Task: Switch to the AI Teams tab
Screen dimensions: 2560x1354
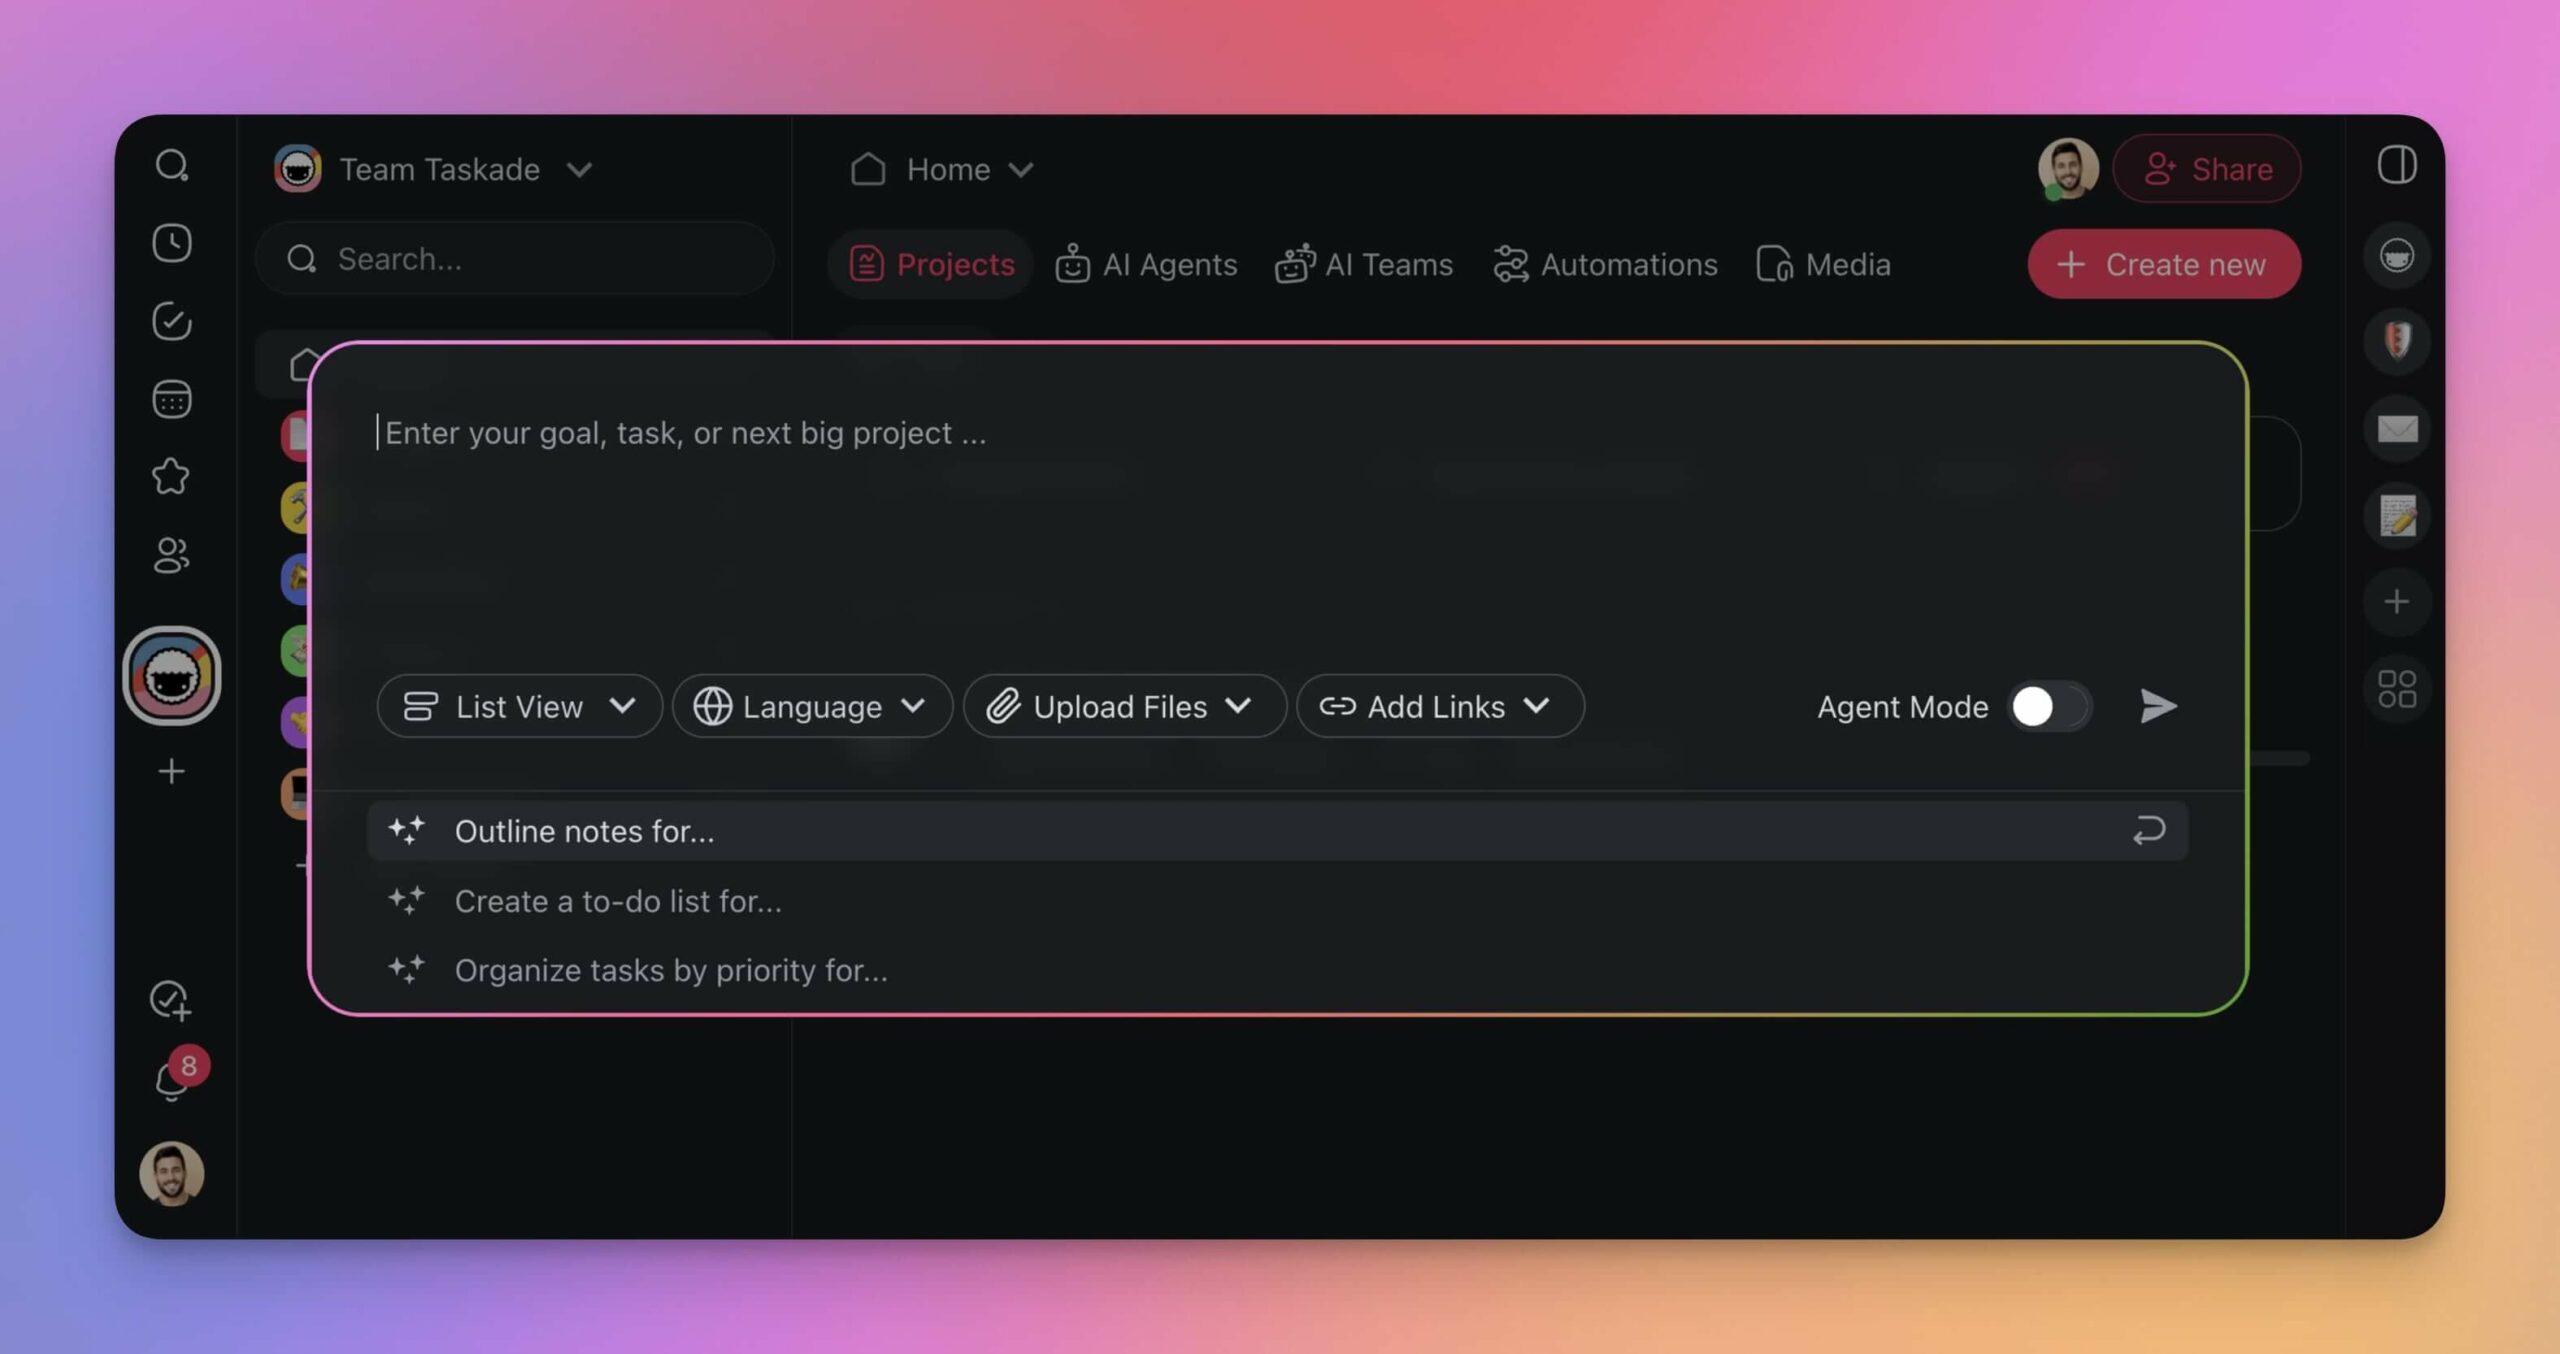Action: click(1365, 263)
